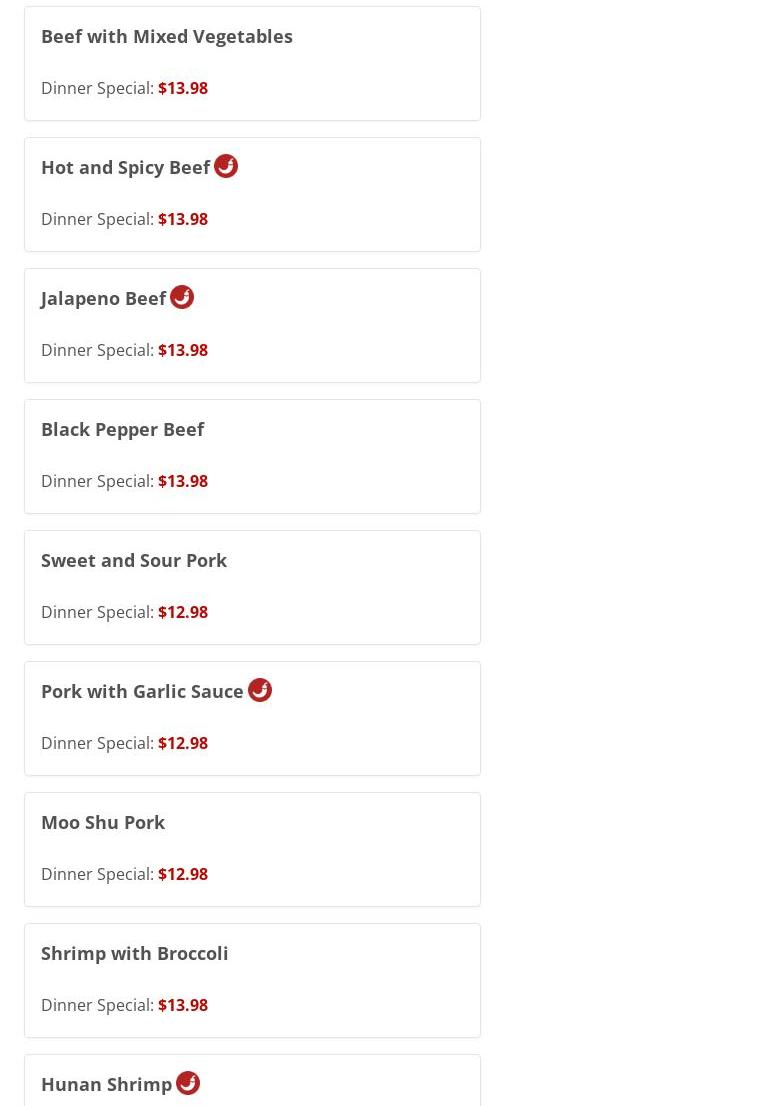This screenshot has width=770, height=1106.
Task: Click Dinner Special price under Moo Shu Pork
Action: pyautogui.click(x=183, y=874)
